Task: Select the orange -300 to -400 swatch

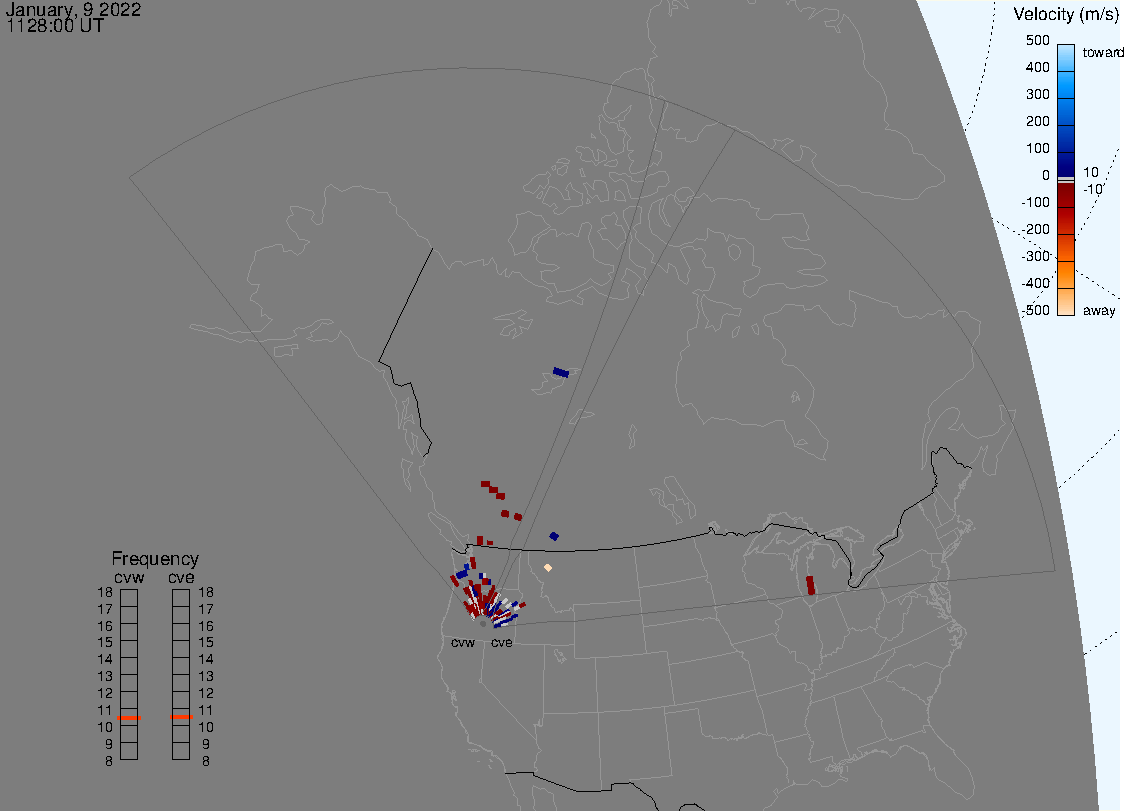Action: [1066, 275]
